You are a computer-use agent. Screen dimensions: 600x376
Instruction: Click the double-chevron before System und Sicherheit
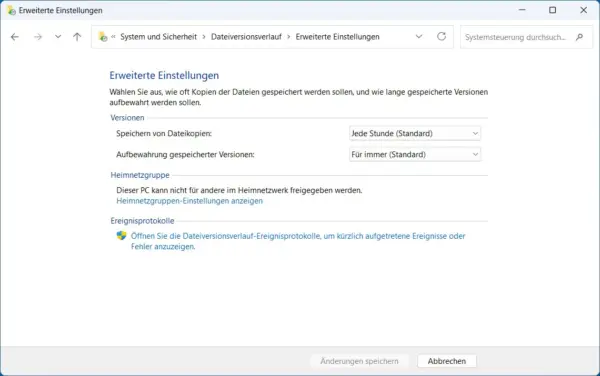pos(113,37)
